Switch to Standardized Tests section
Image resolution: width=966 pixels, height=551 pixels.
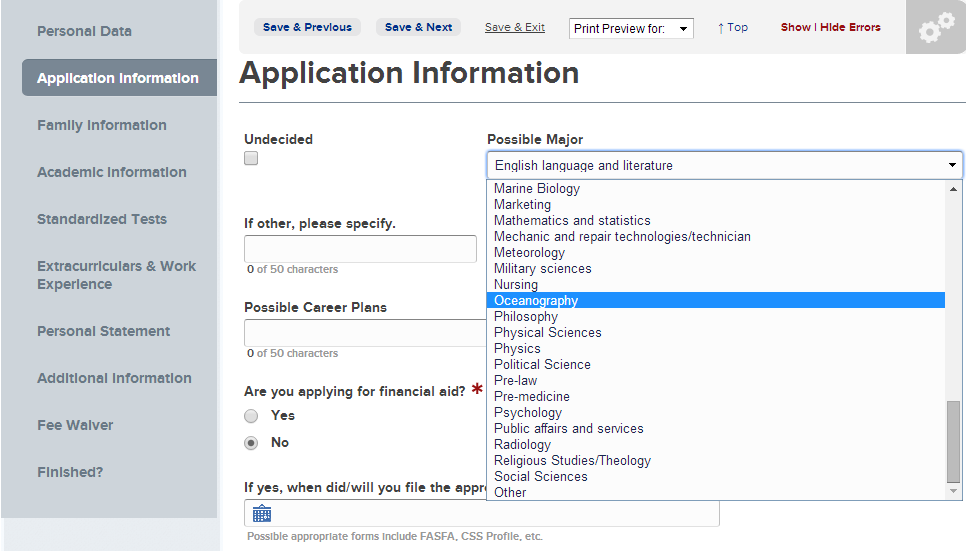click(102, 219)
